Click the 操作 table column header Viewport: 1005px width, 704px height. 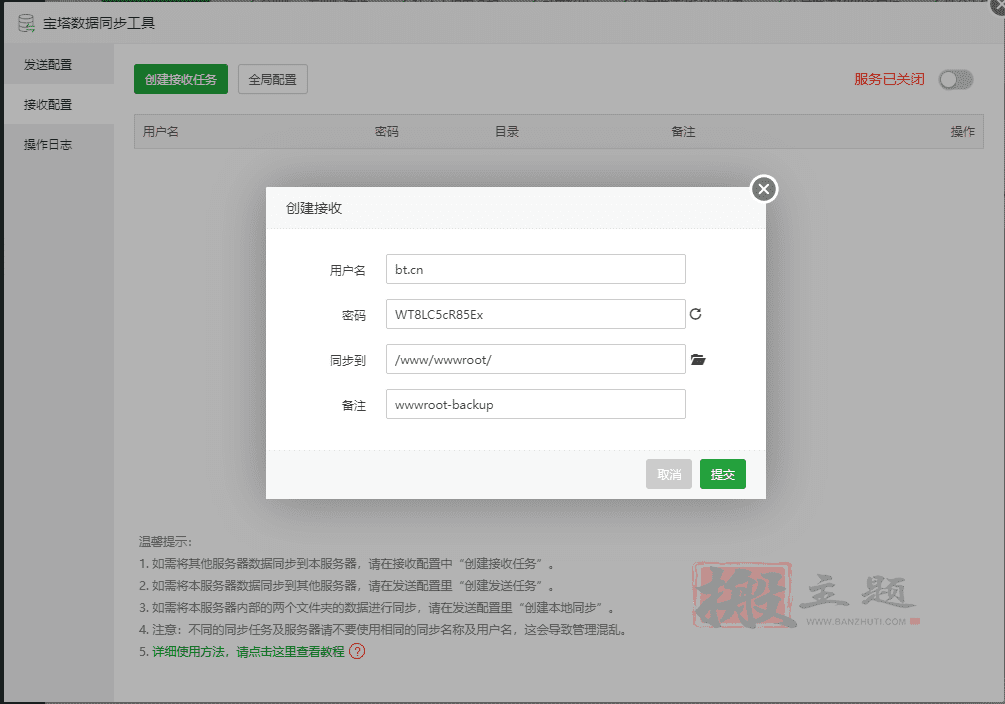click(x=962, y=131)
